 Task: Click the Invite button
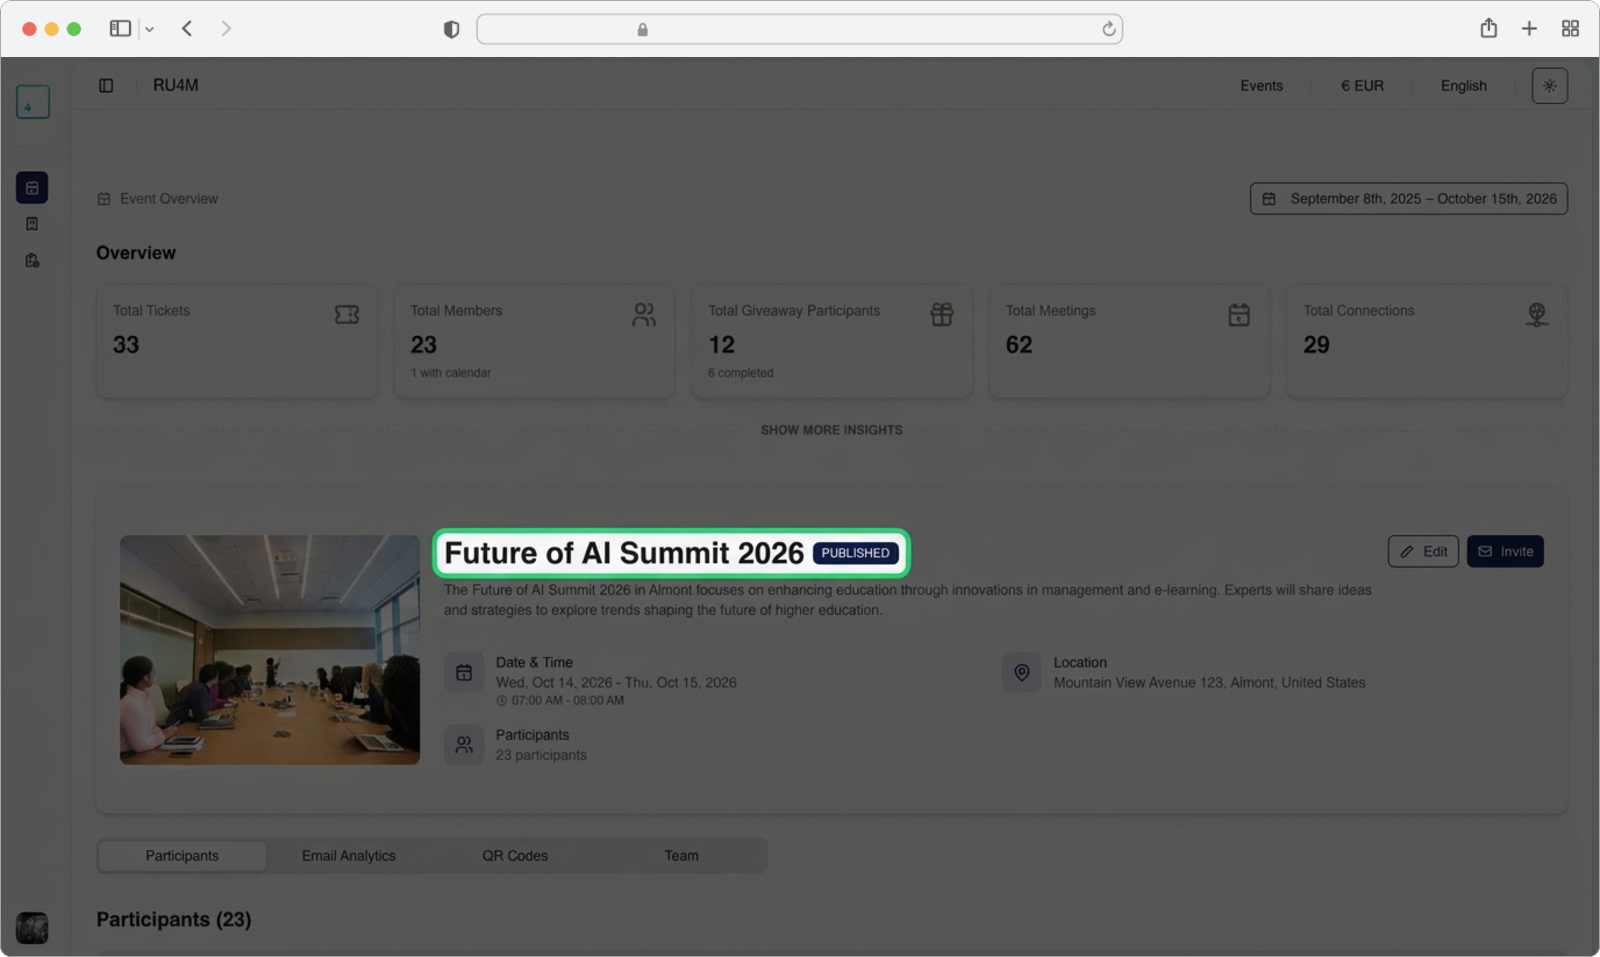tap(1505, 551)
